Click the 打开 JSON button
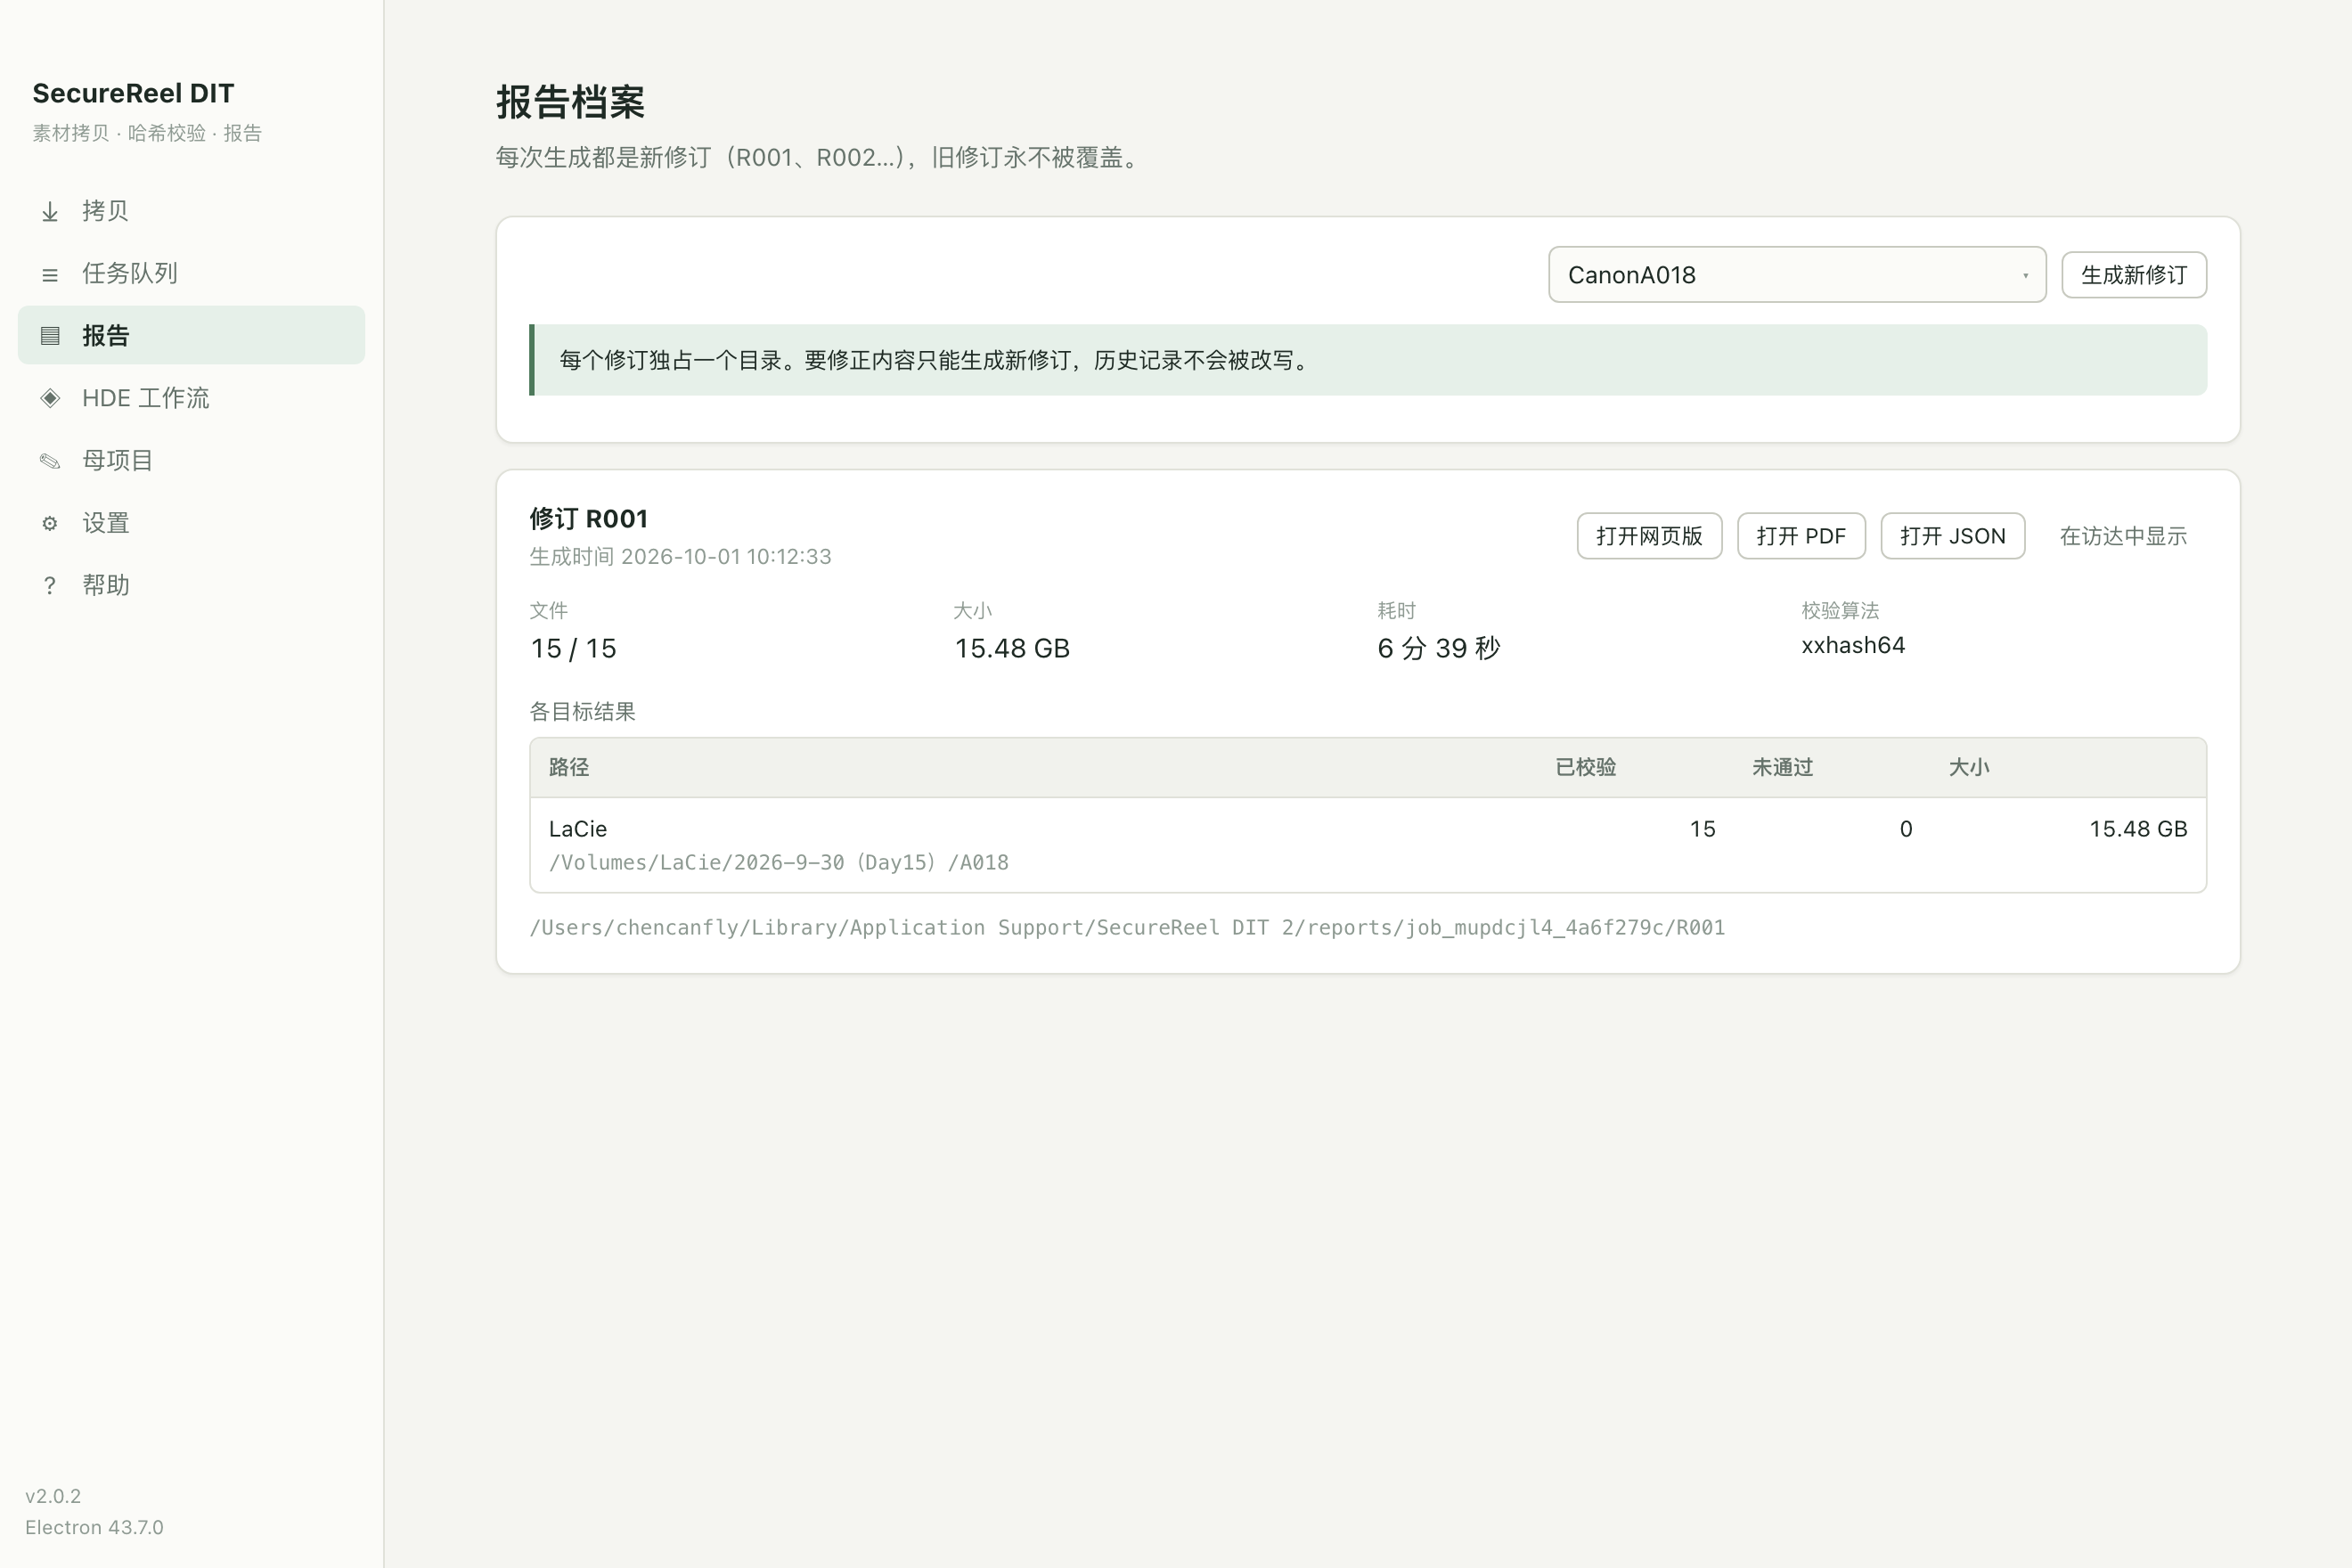2352x1568 pixels. pos(1953,536)
